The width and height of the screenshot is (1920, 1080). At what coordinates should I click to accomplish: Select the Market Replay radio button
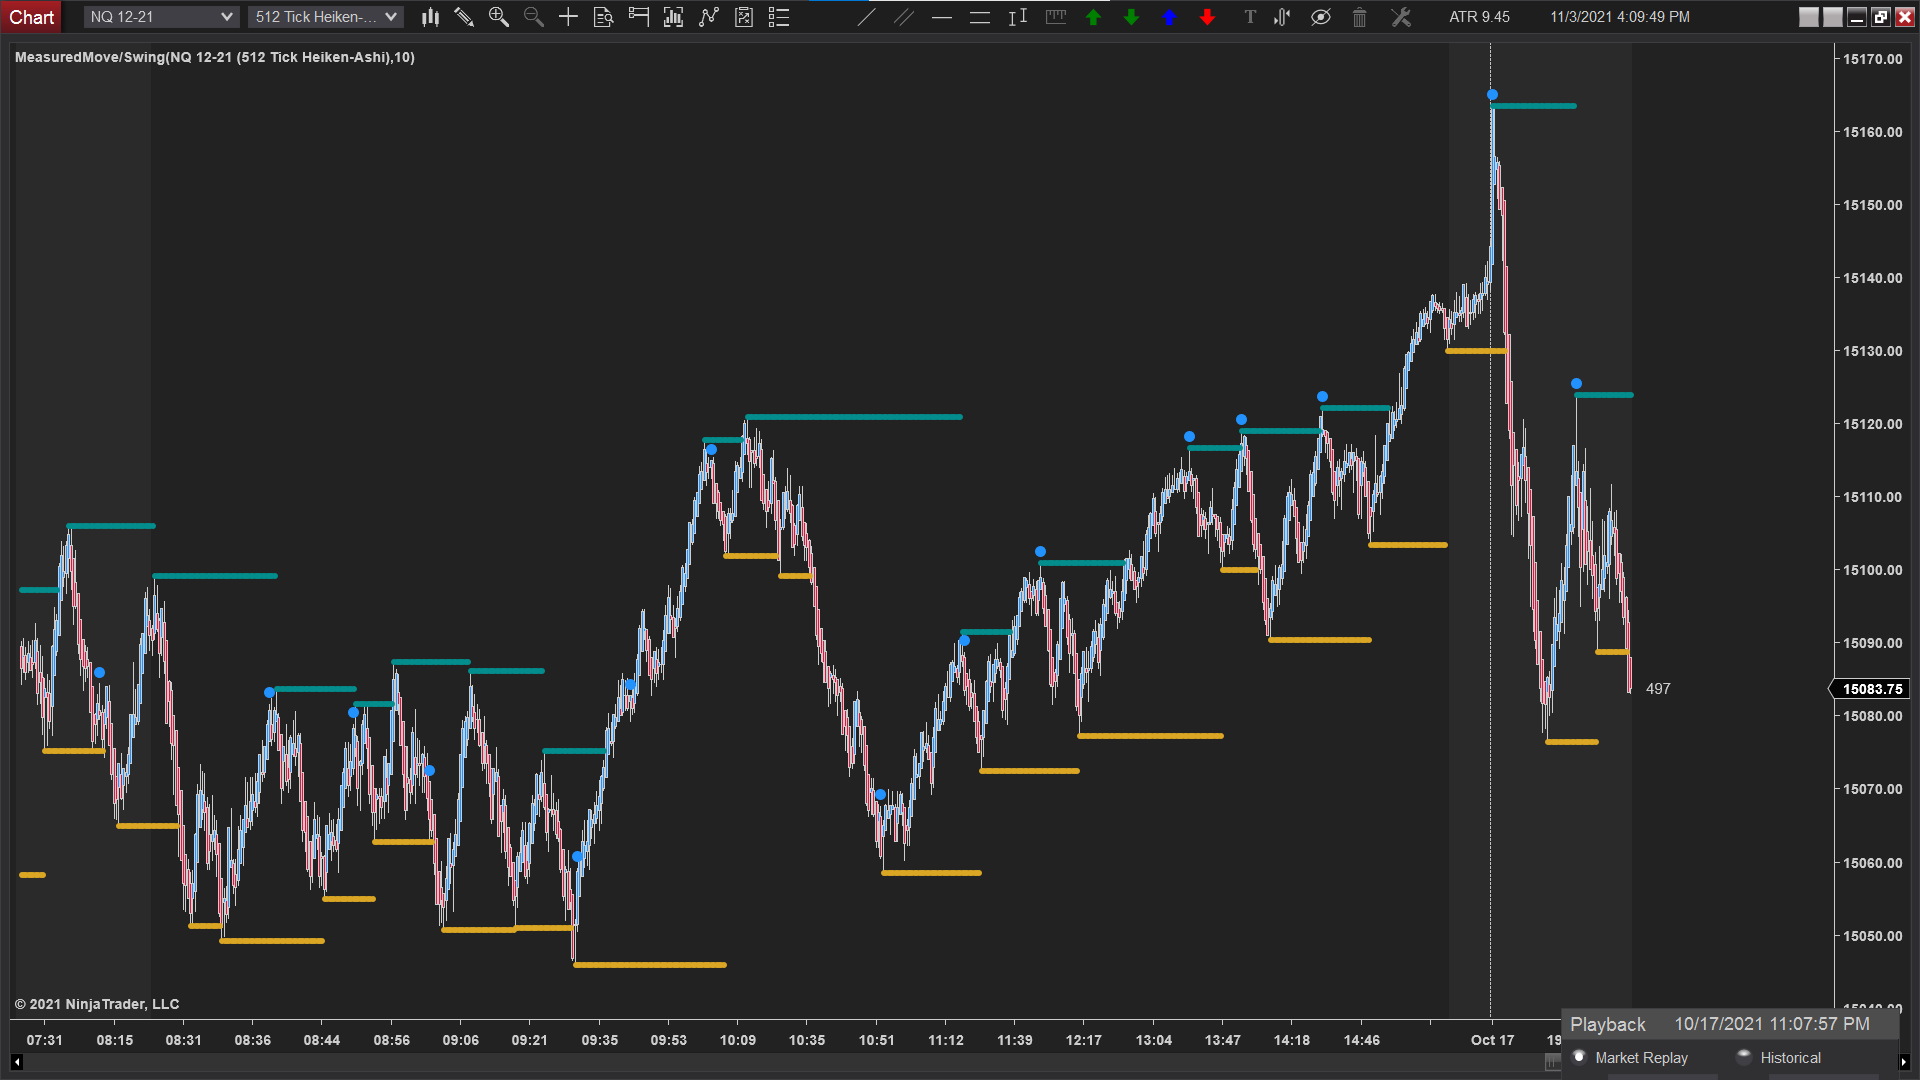1580,1057
